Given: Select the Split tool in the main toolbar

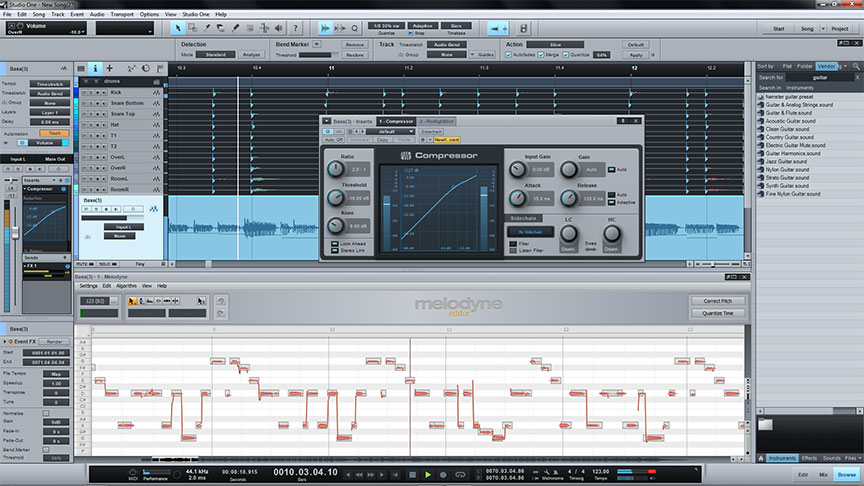Looking at the screenshot, I should pyautogui.click(x=207, y=28).
